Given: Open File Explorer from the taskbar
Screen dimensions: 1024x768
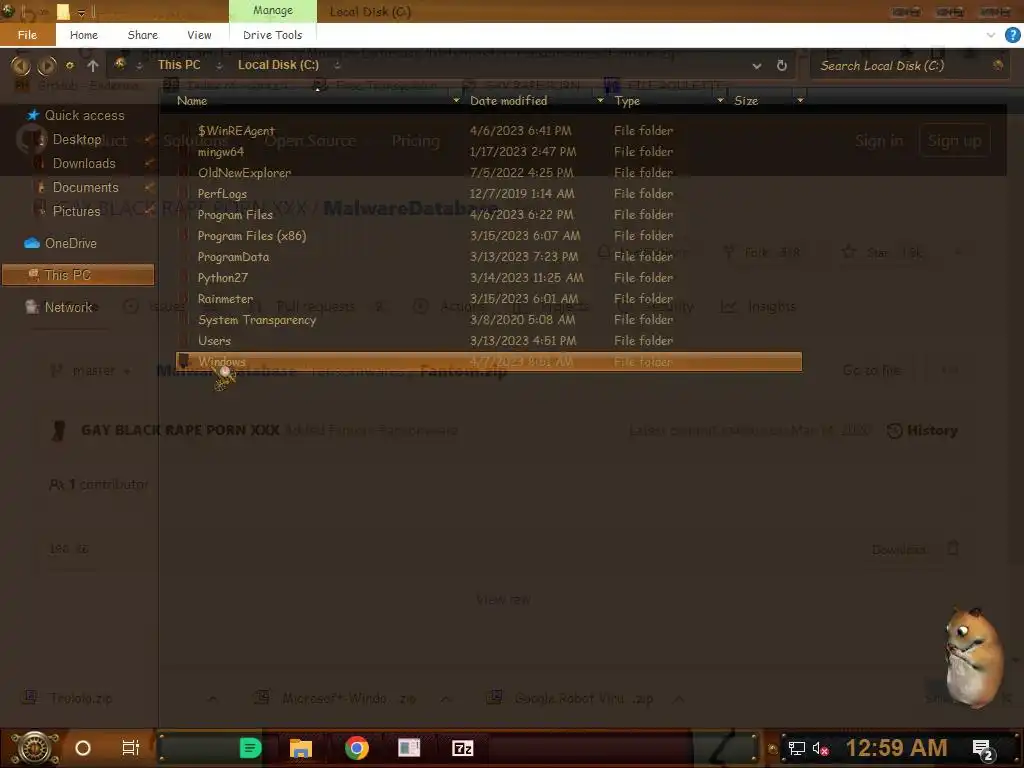Looking at the screenshot, I should click(x=301, y=748).
